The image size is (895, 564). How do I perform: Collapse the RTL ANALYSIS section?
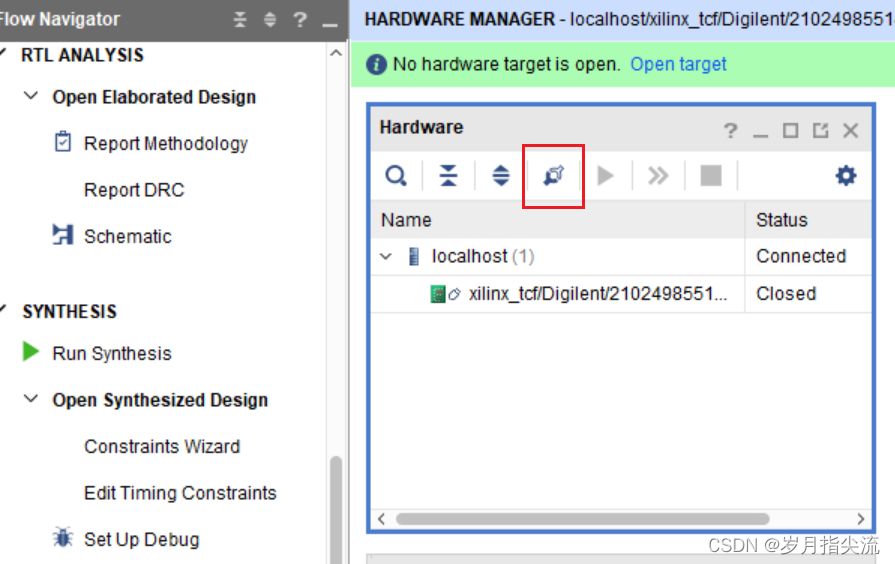tap(3, 54)
